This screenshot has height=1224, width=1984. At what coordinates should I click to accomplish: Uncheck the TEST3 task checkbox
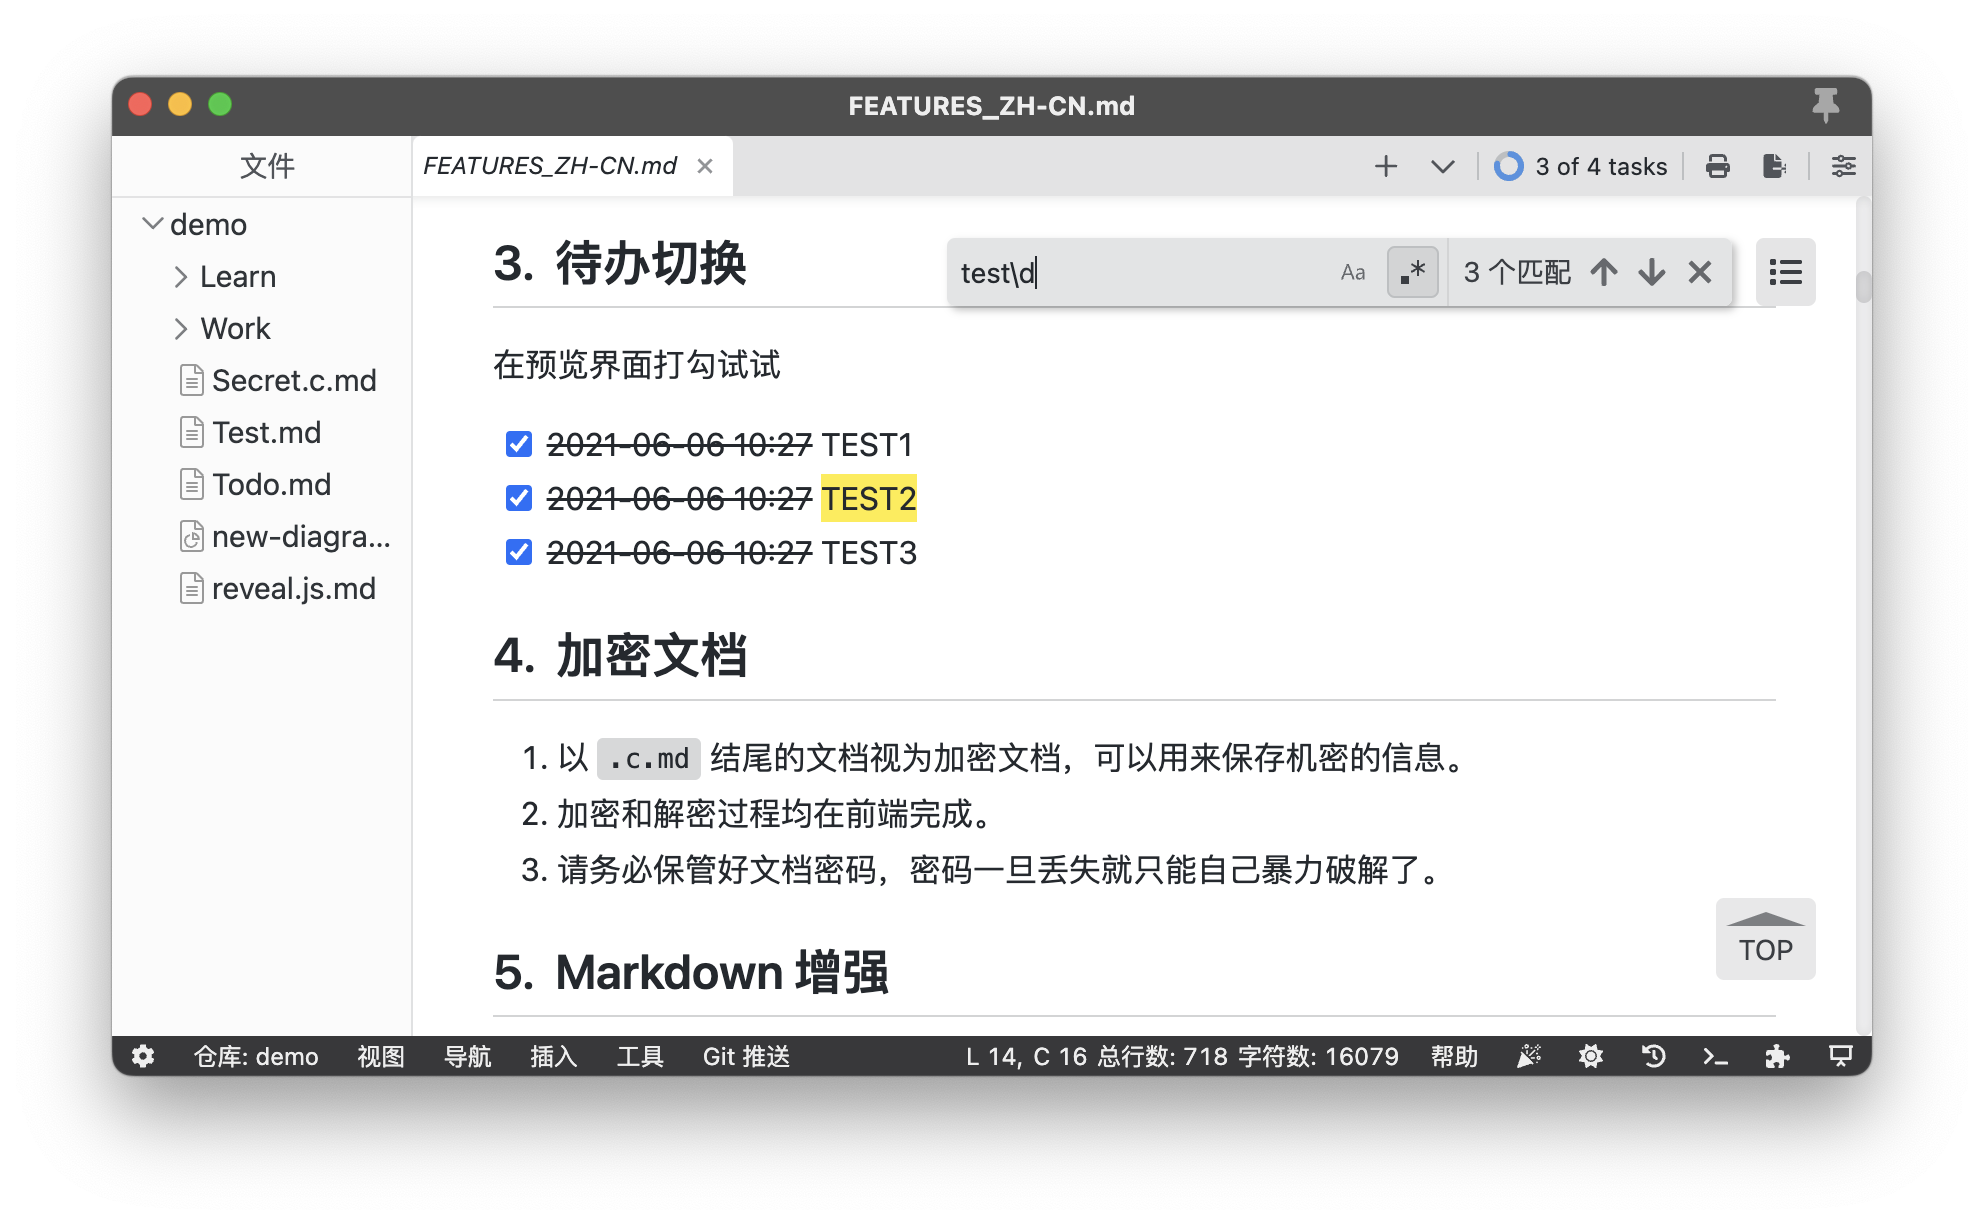click(519, 552)
